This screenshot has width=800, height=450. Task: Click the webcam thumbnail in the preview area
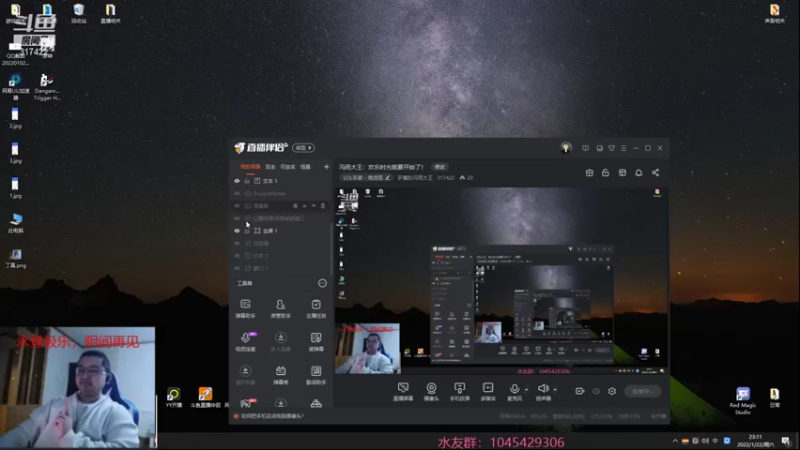368,348
